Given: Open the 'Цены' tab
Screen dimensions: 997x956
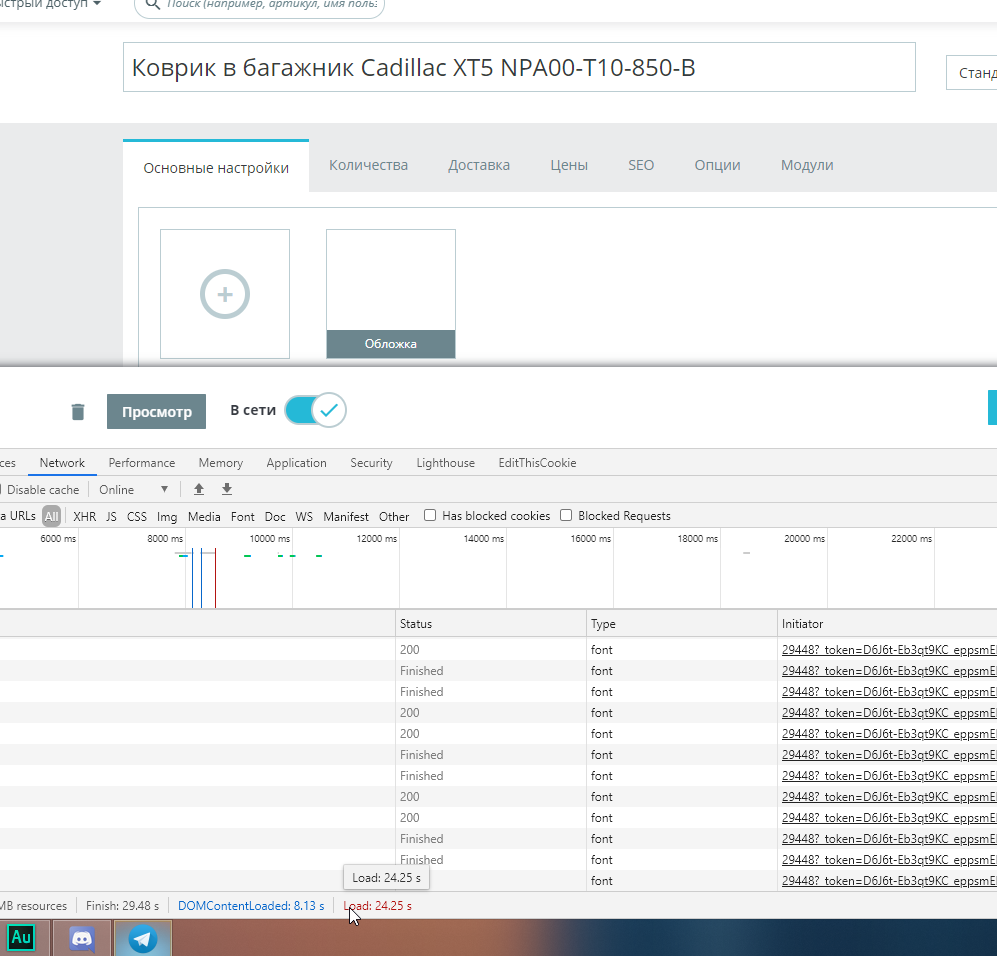Looking at the screenshot, I should coord(569,165).
